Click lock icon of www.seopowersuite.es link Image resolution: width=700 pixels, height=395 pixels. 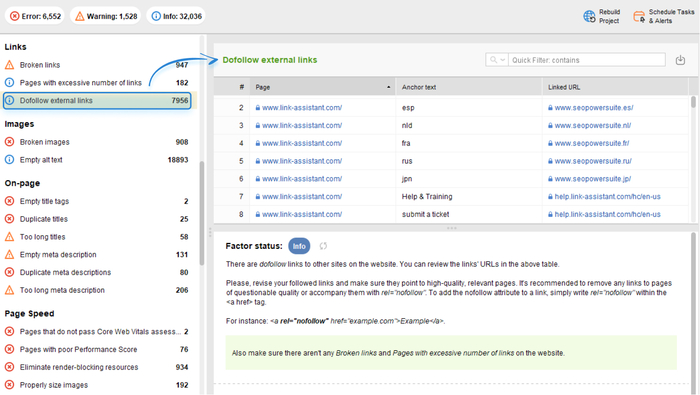tap(550, 108)
